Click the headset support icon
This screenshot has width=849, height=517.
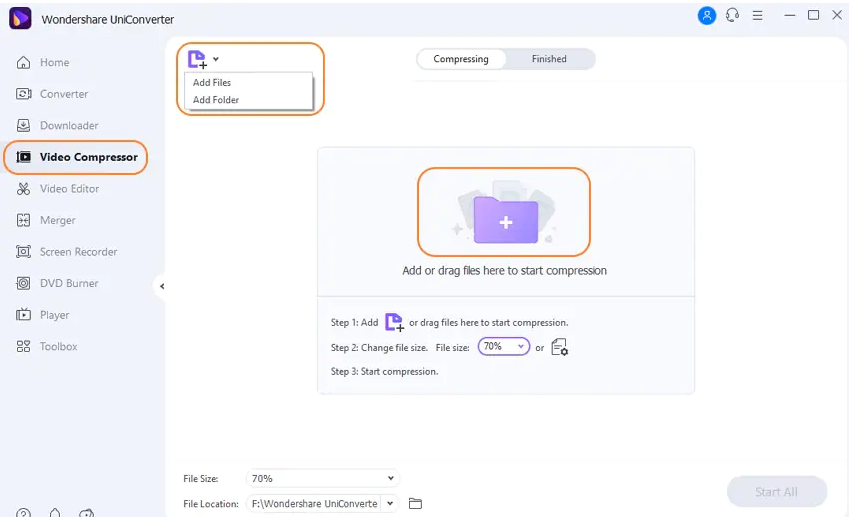pos(733,16)
